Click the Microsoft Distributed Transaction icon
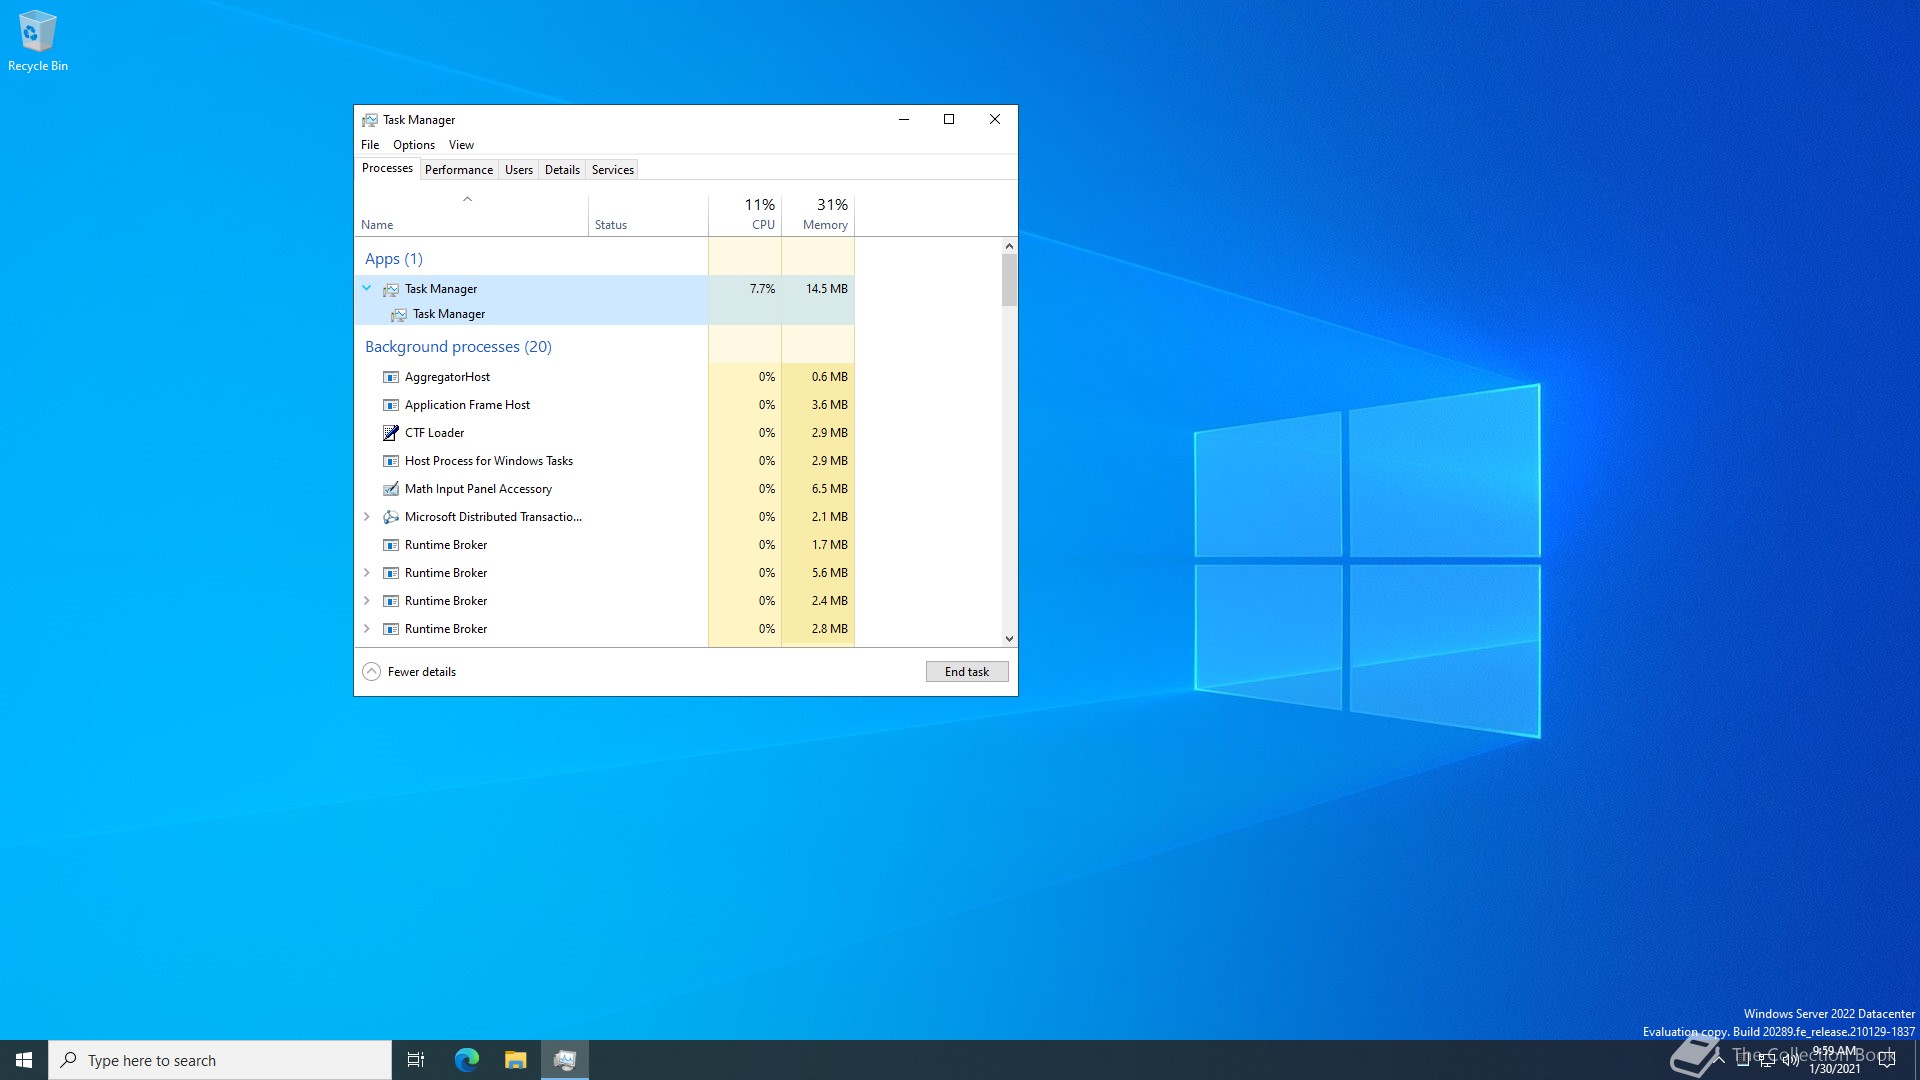 click(391, 517)
